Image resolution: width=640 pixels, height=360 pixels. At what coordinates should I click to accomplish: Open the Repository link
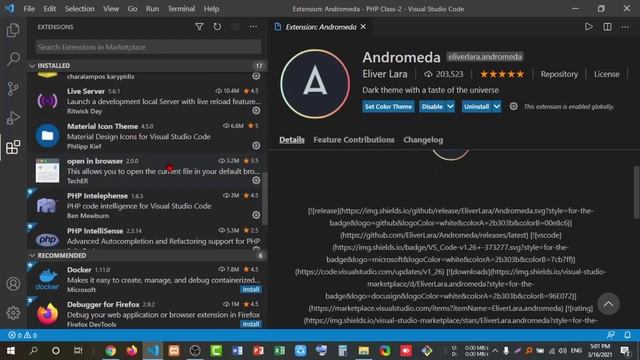click(559, 74)
